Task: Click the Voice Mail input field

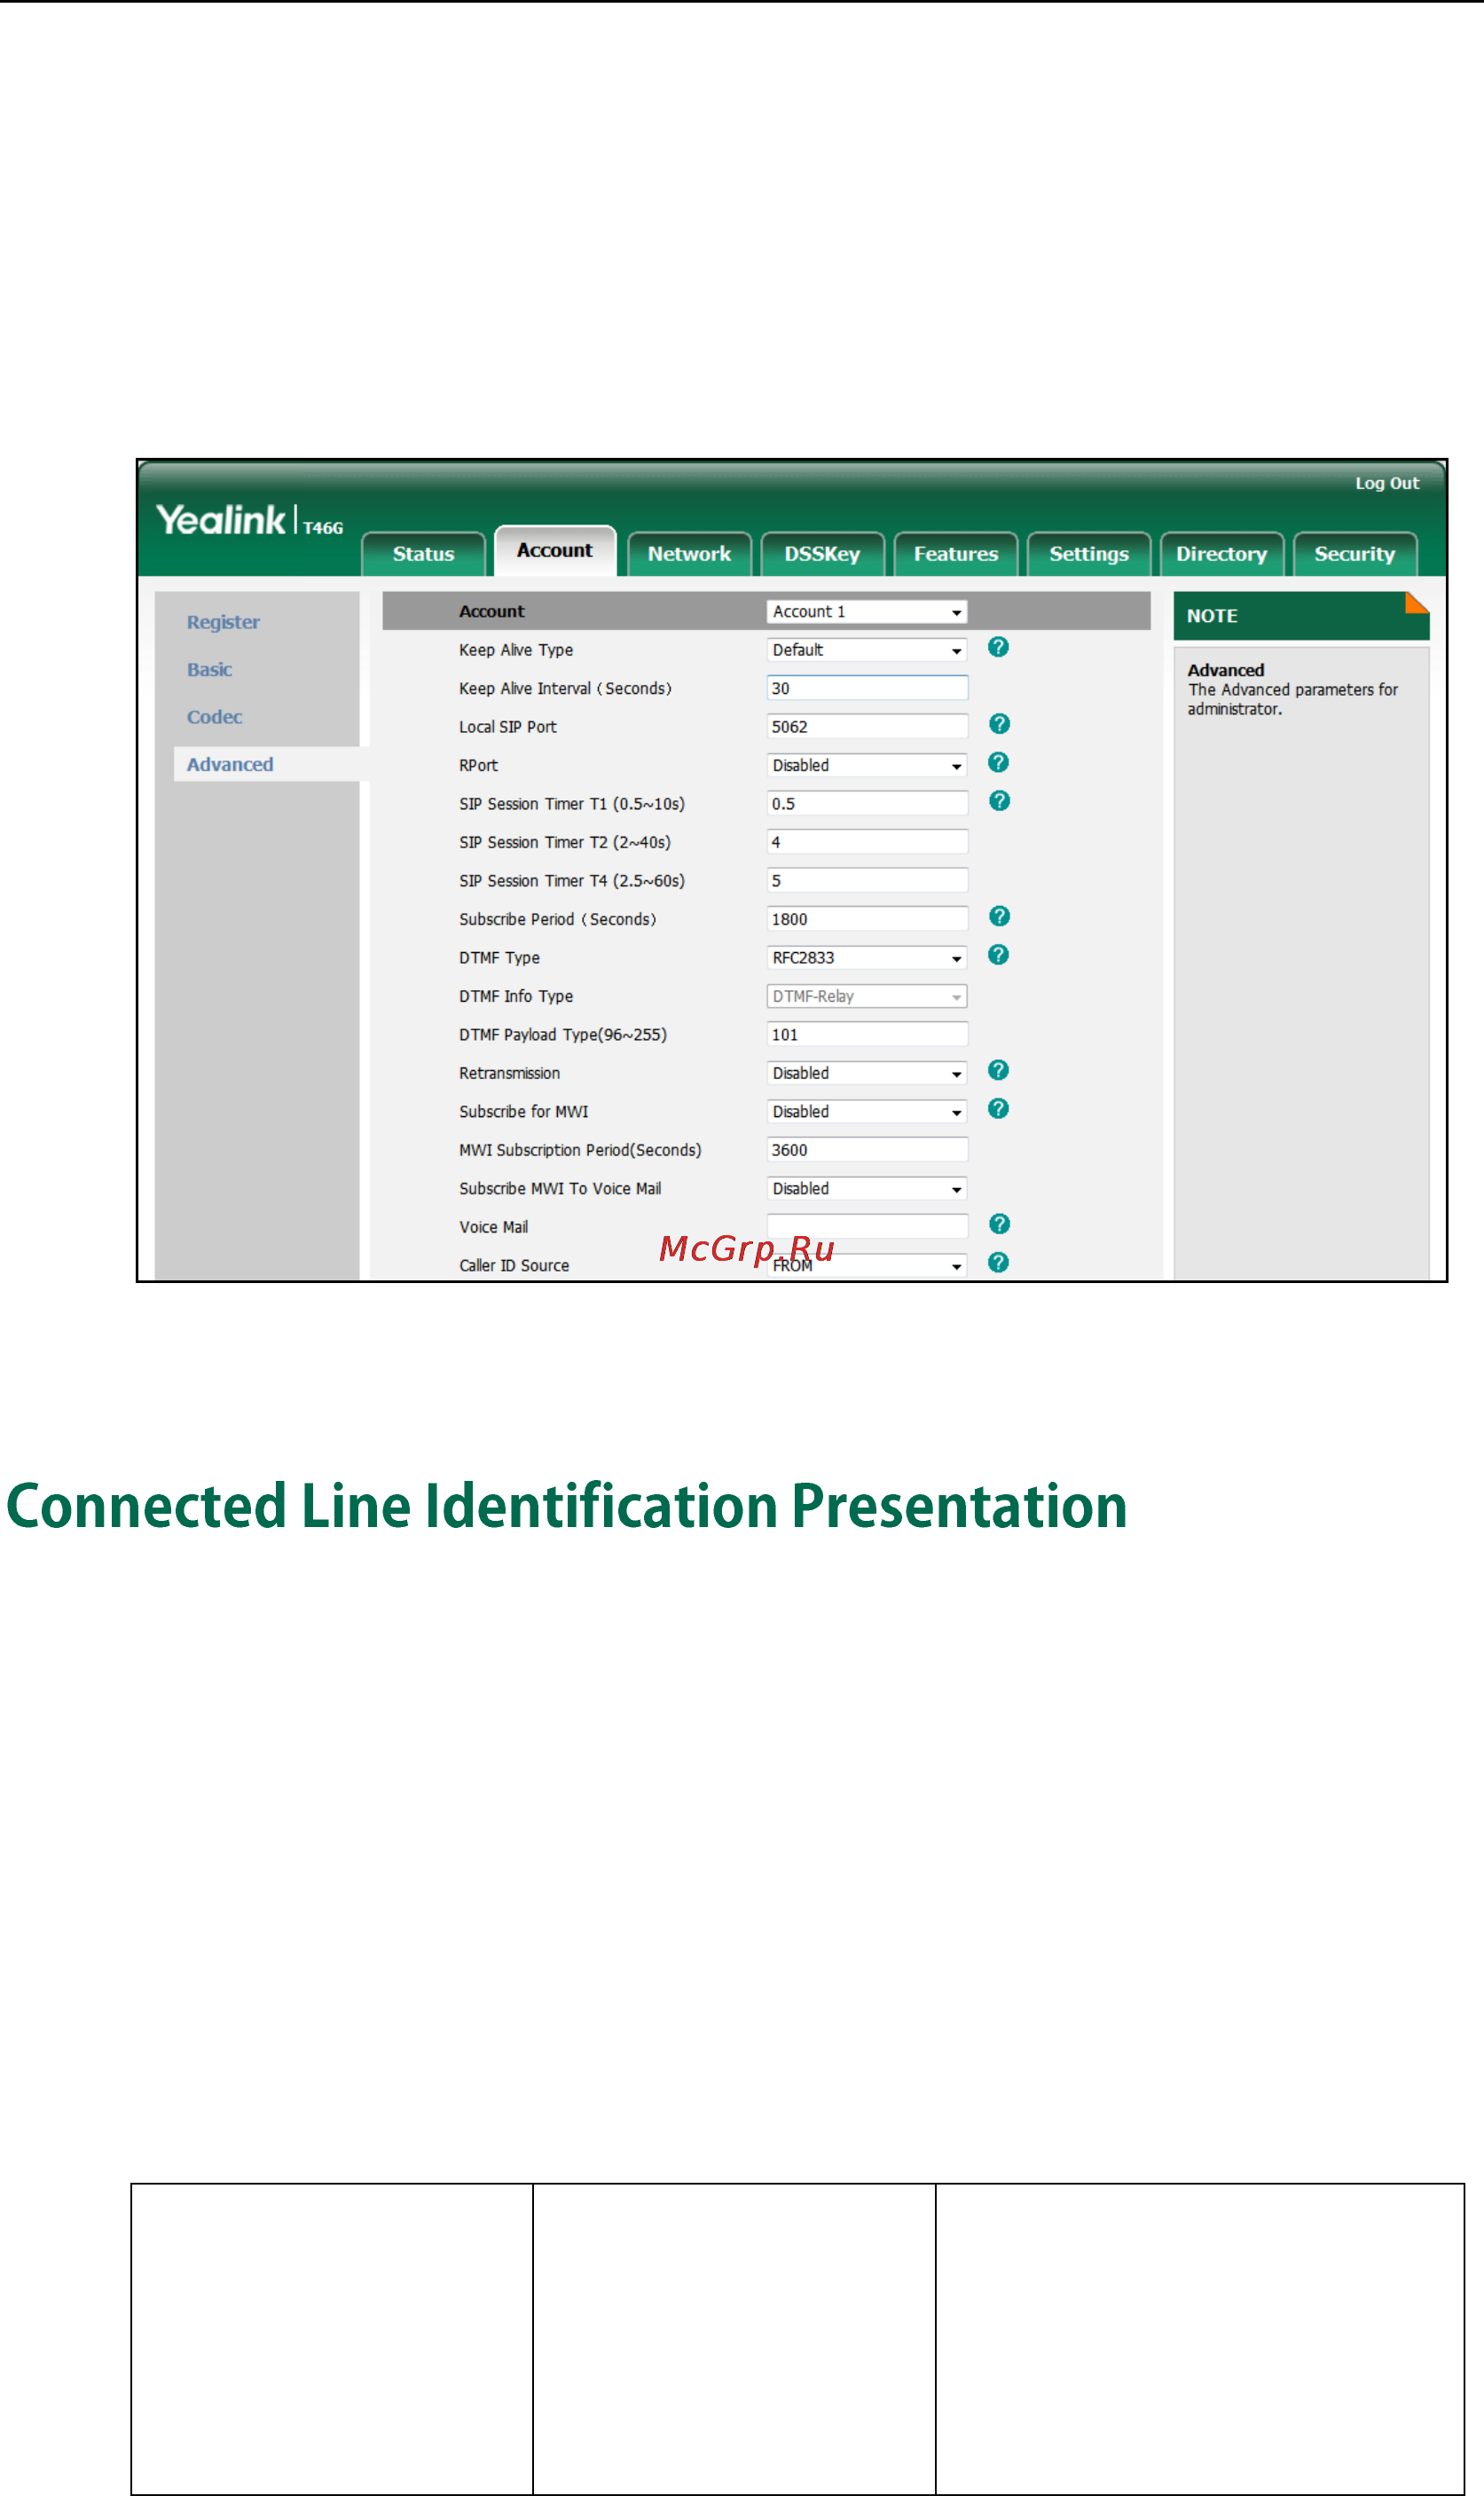Action: point(867,1227)
